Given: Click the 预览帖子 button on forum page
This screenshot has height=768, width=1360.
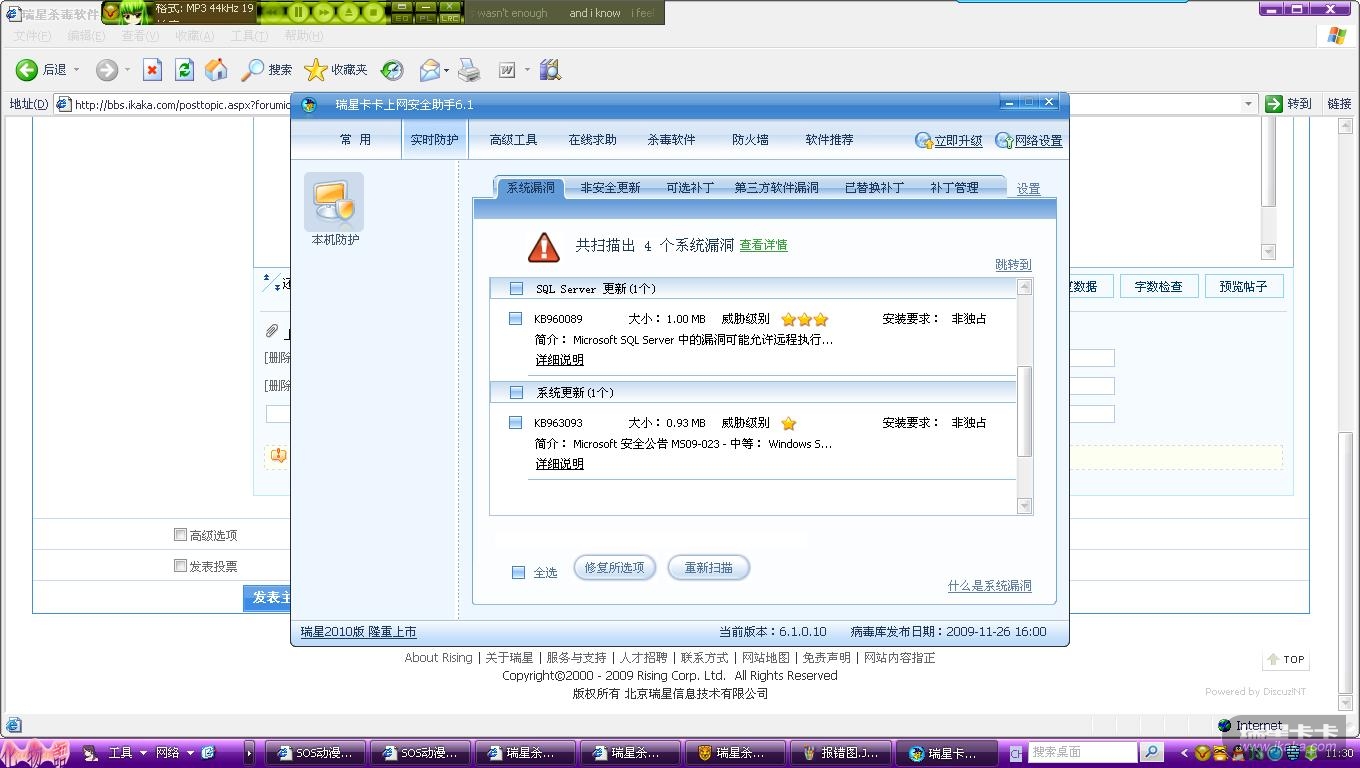Looking at the screenshot, I should (x=1243, y=287).
